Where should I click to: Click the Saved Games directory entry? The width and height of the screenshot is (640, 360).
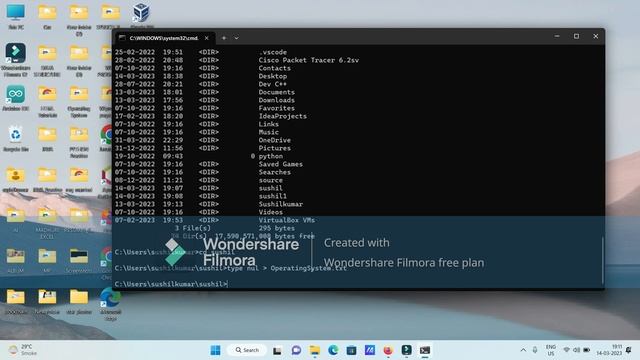[281, 164]
